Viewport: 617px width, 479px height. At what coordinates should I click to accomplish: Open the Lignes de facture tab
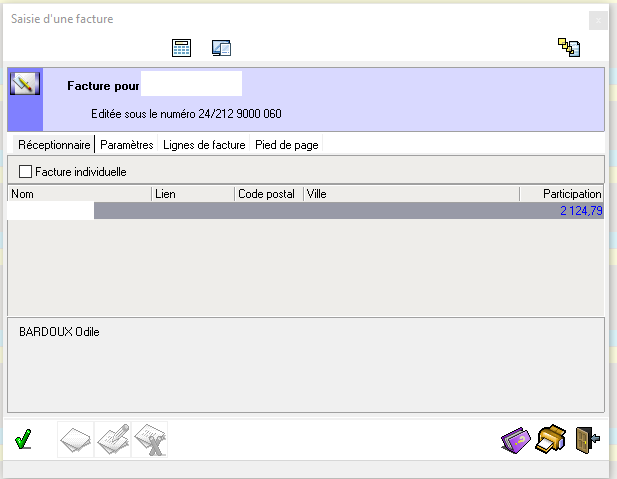pos(204,145)
